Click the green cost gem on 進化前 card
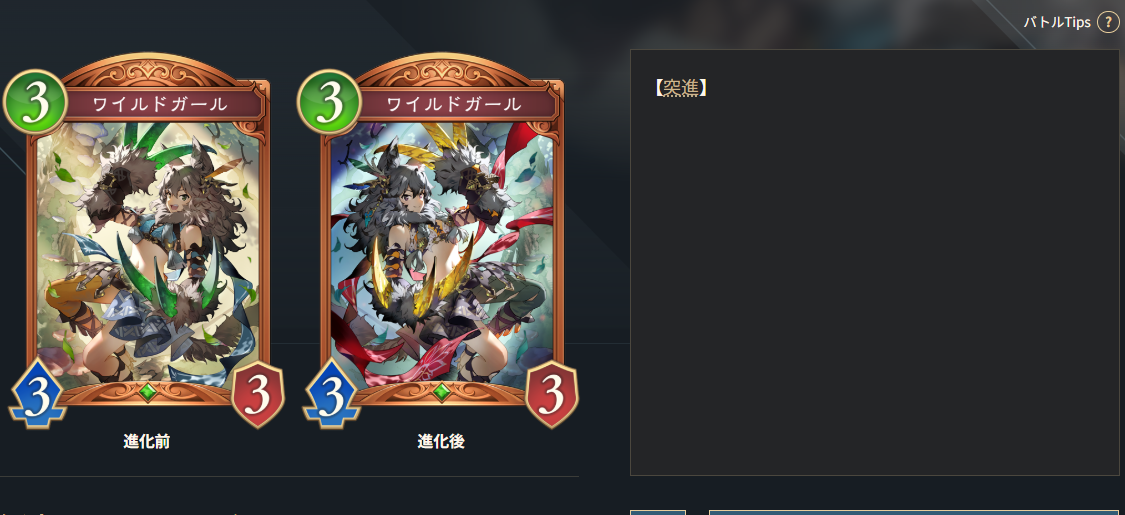This screenshot has height=515, width=1125. point(35,102)
